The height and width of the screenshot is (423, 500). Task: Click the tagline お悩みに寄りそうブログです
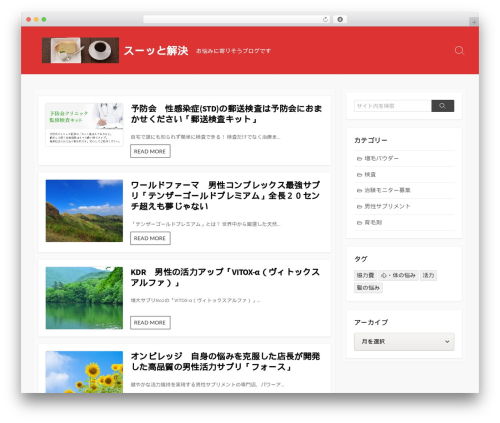tap(233, 51)
